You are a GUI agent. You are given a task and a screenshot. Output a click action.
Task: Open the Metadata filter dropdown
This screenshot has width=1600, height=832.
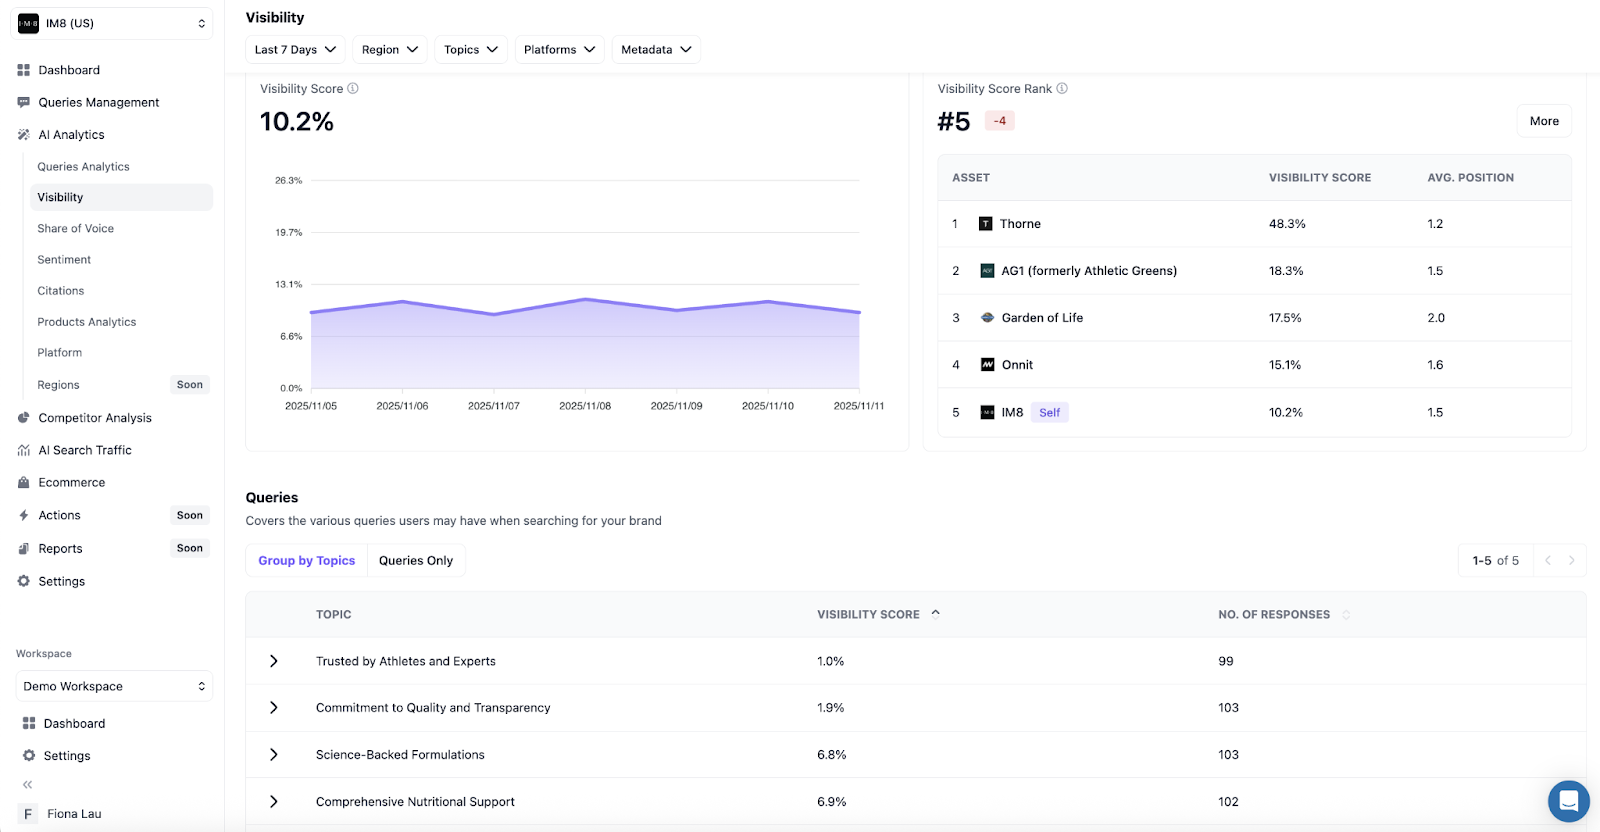[x=656, y=49]
